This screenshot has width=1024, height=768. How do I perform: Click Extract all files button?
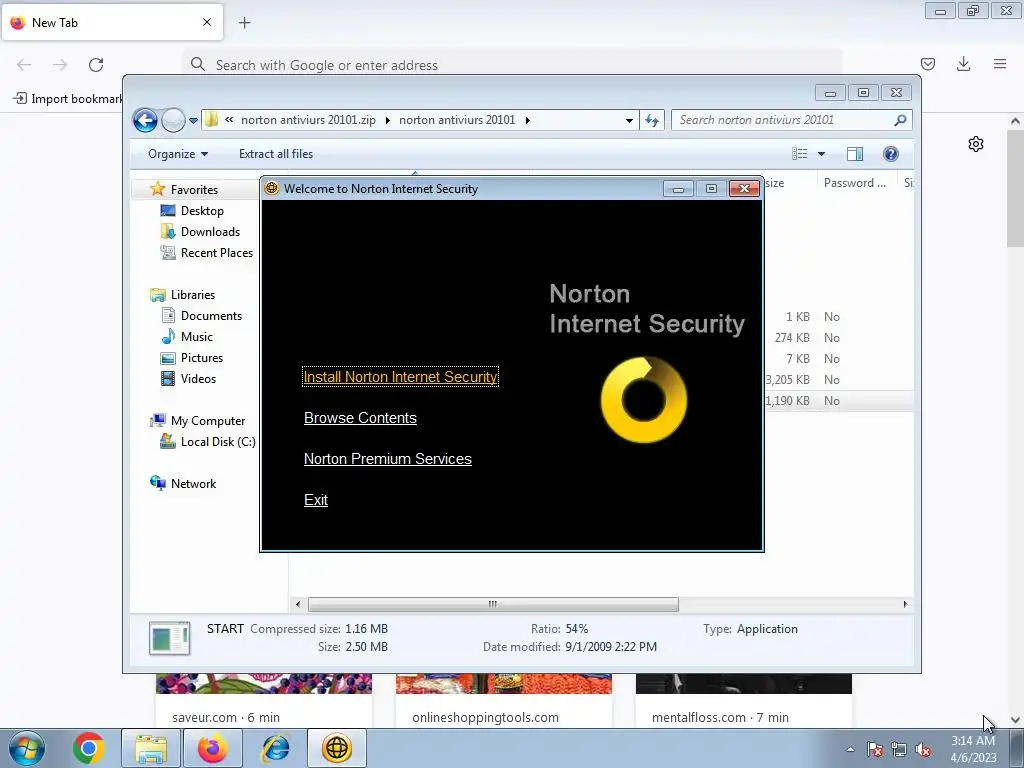[x=276, y=154]
